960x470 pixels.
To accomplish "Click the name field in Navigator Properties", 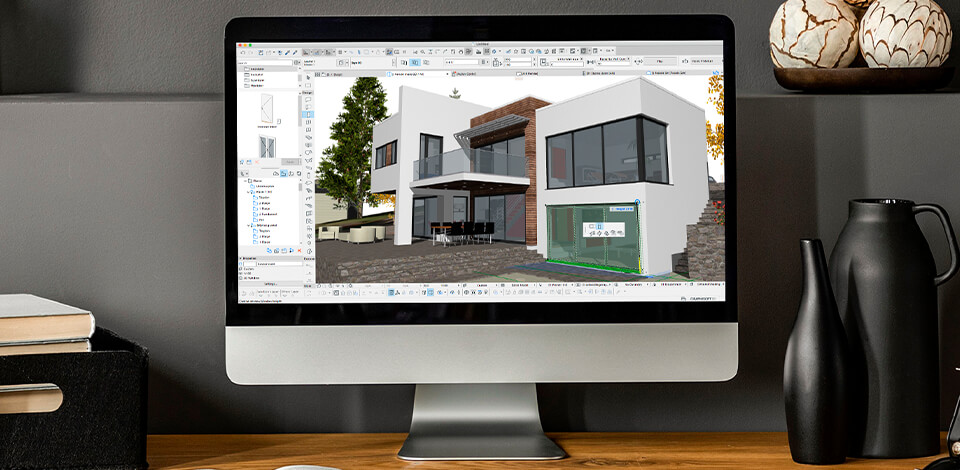I will coord(280,264).
